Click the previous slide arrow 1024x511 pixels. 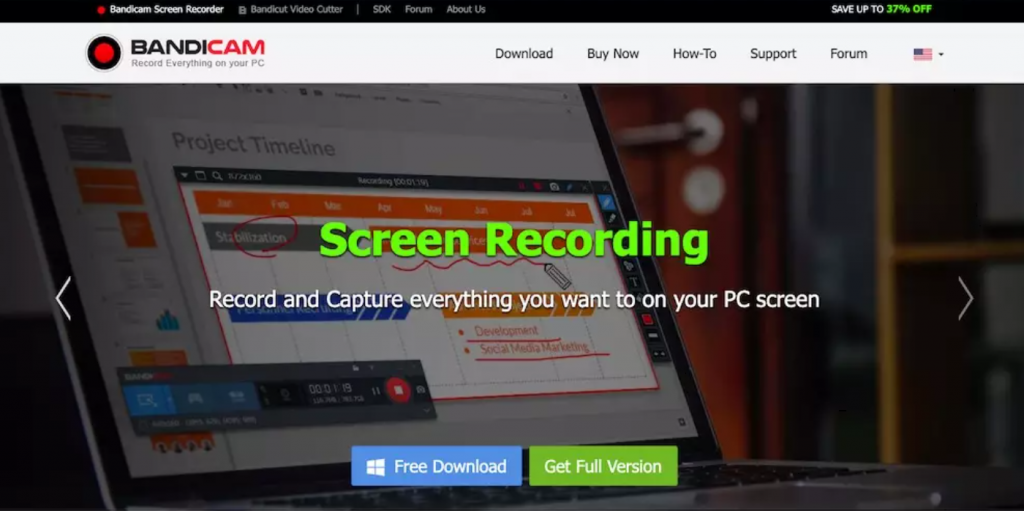coord(63,298)
